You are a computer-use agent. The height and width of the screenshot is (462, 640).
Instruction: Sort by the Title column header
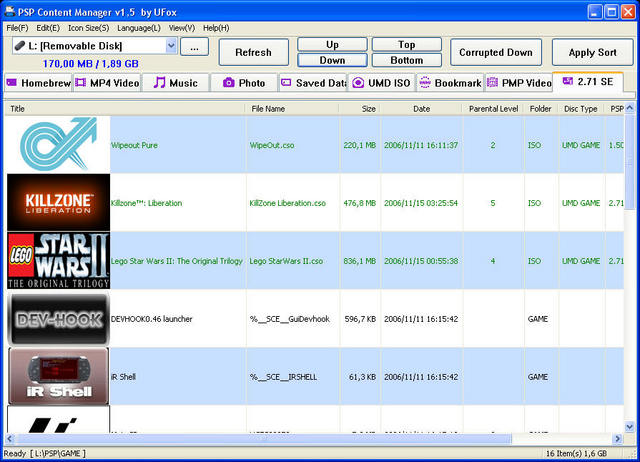click(124, 109)
